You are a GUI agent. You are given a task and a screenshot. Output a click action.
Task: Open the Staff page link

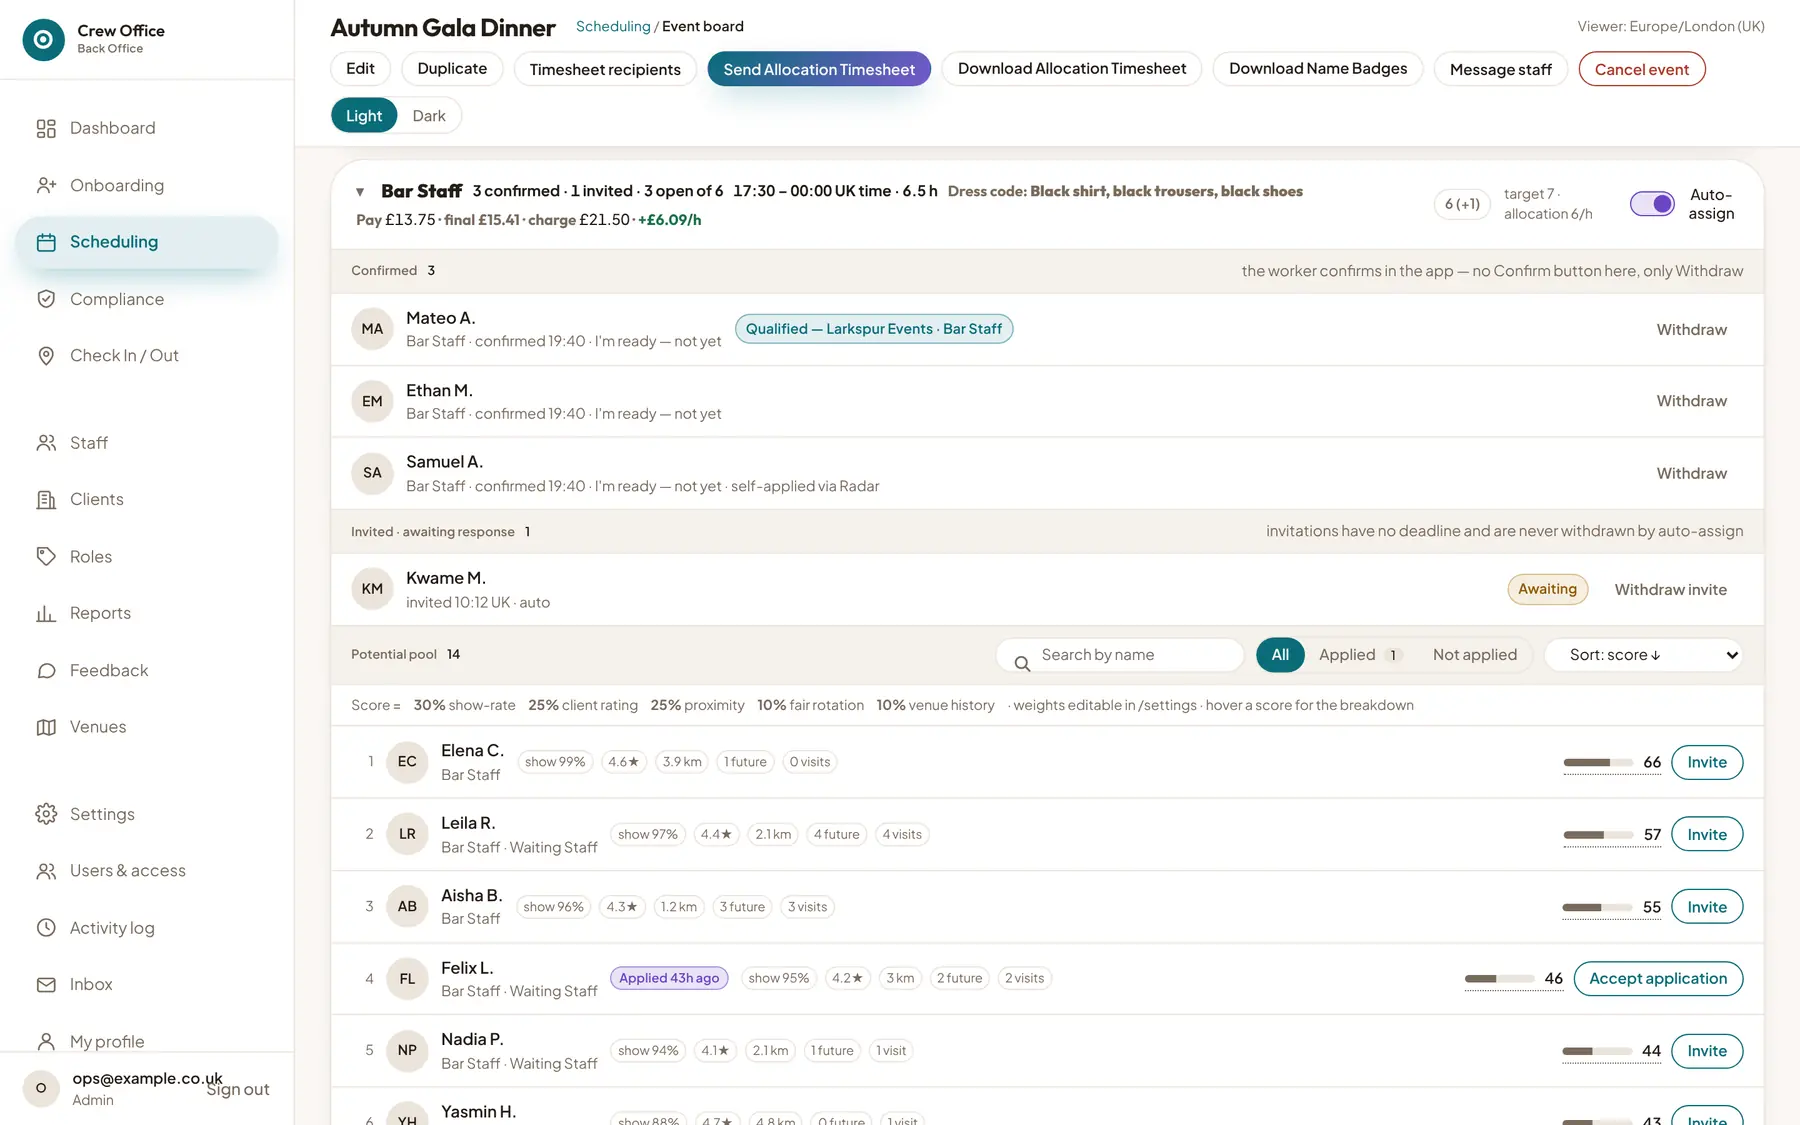pos(147,443)
